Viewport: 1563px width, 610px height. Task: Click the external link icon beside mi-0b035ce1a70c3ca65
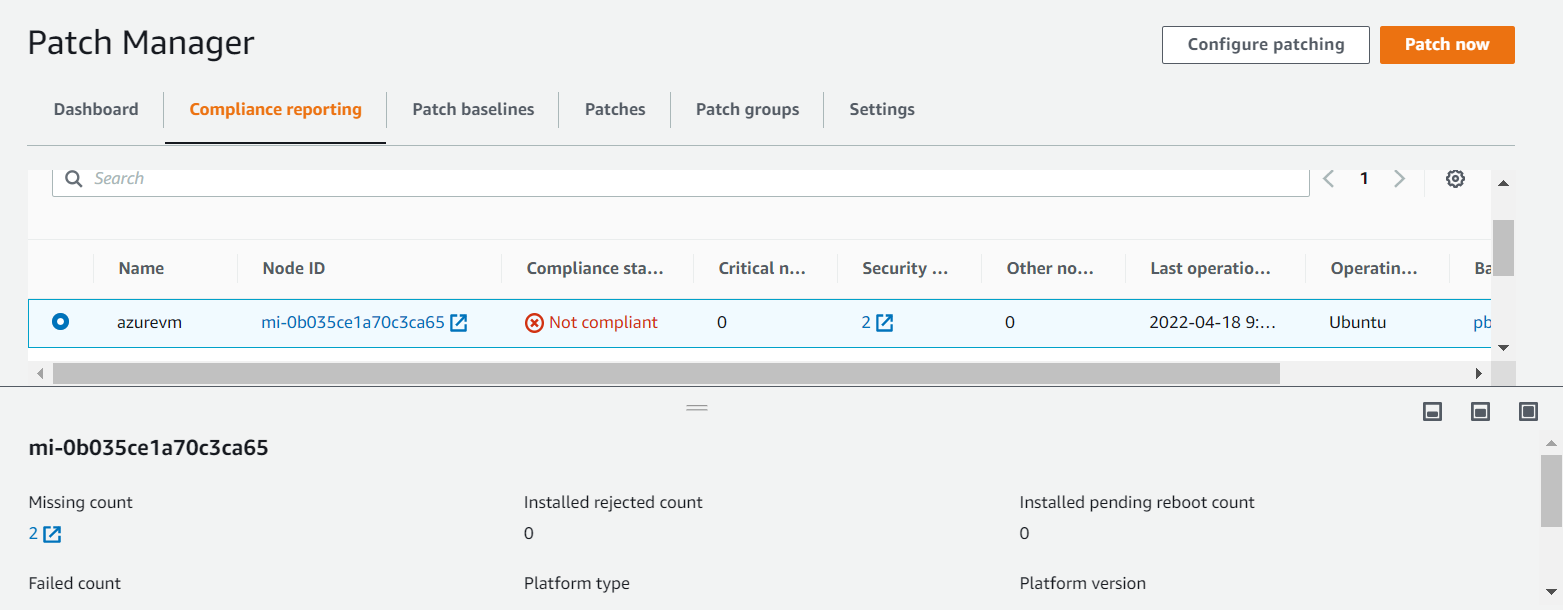459,322
